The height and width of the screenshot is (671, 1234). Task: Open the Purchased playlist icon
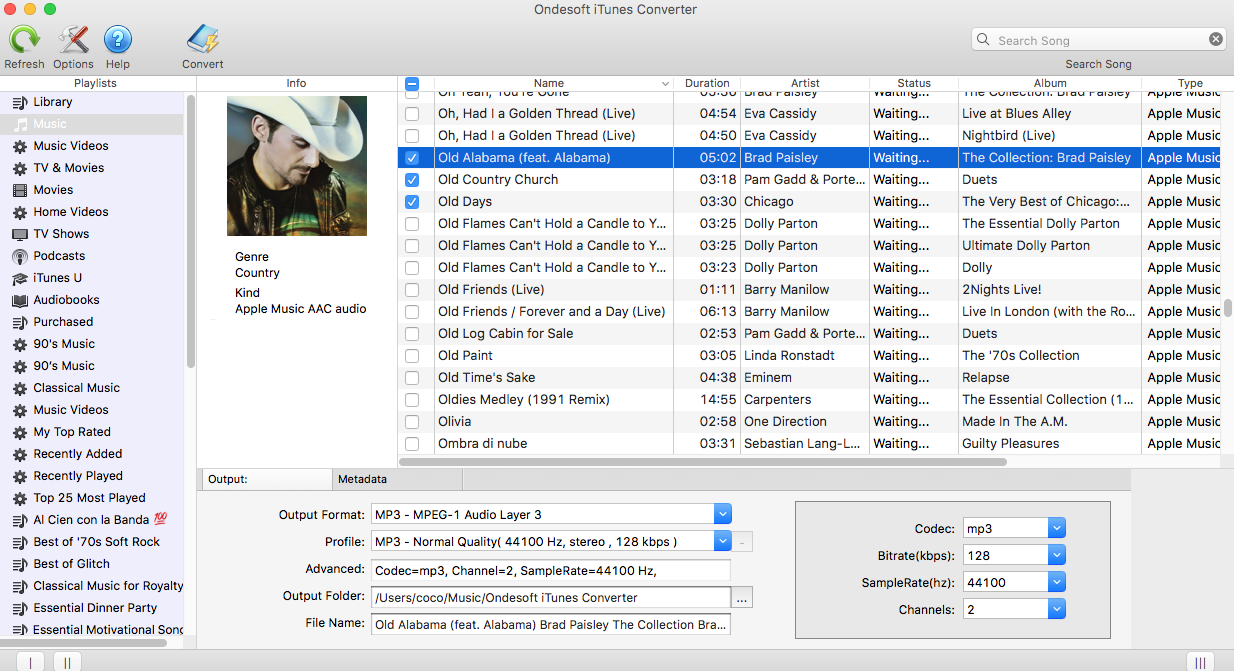pos(20,322)
